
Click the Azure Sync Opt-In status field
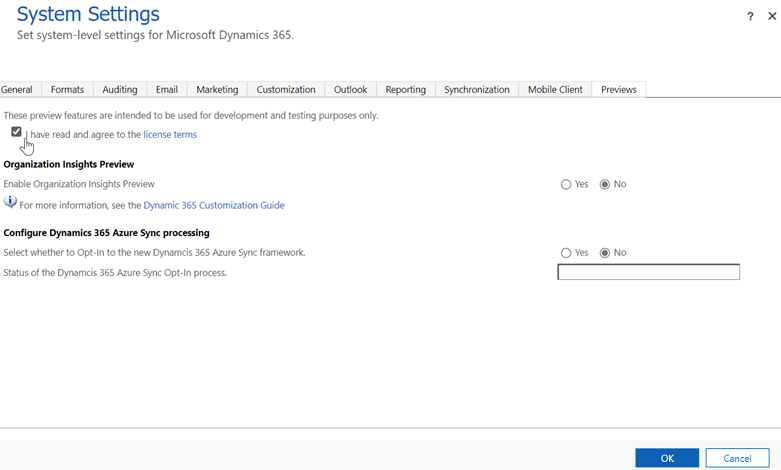point(648,273)
